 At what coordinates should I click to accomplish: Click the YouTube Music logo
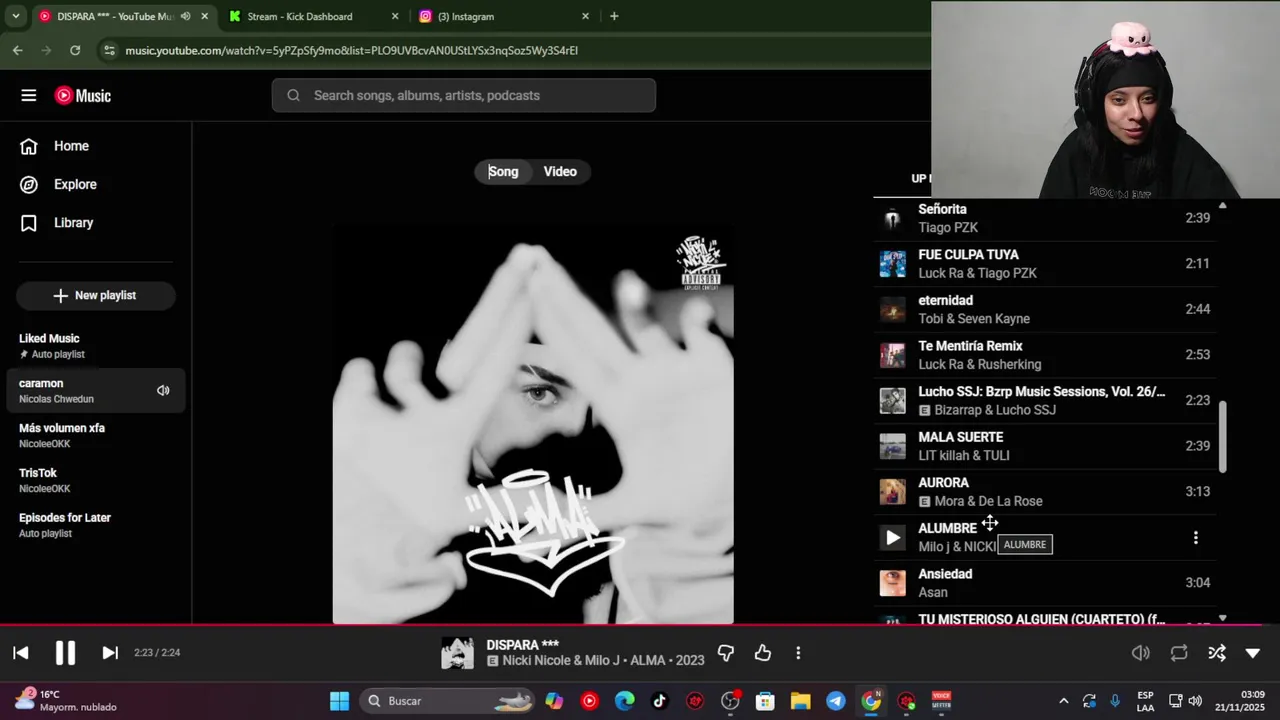(83, 96)
